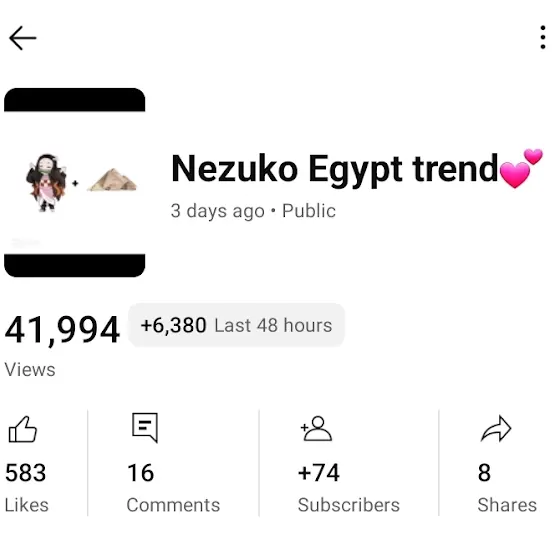Tap the 41,994 view count
The width and height of the screenshot is (560, 560).
[62, 330]
